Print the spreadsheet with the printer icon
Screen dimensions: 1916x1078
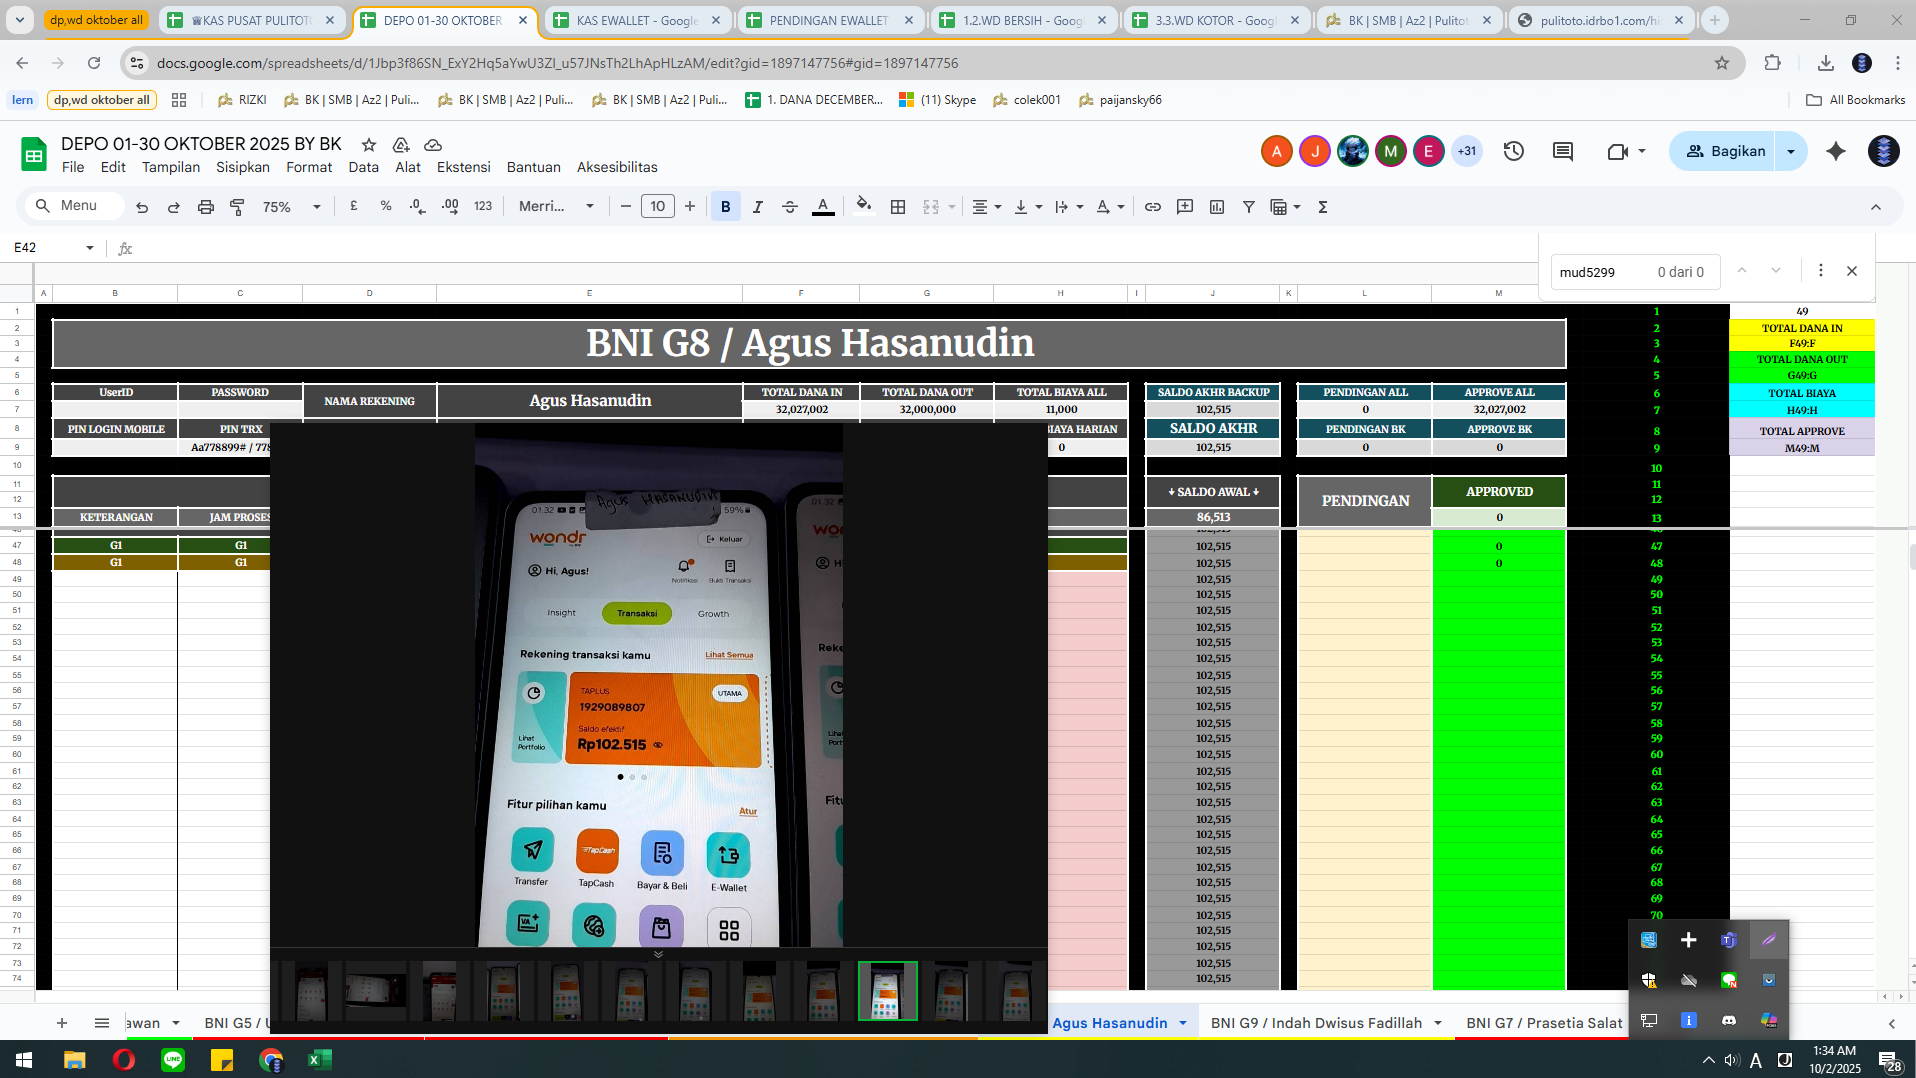click(x=206, y=207)
